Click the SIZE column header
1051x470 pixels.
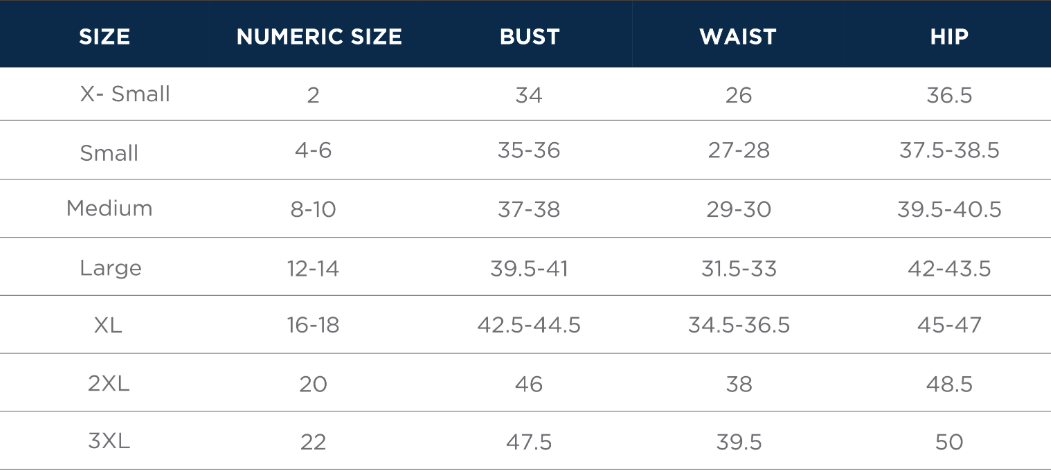pos(105,36)
